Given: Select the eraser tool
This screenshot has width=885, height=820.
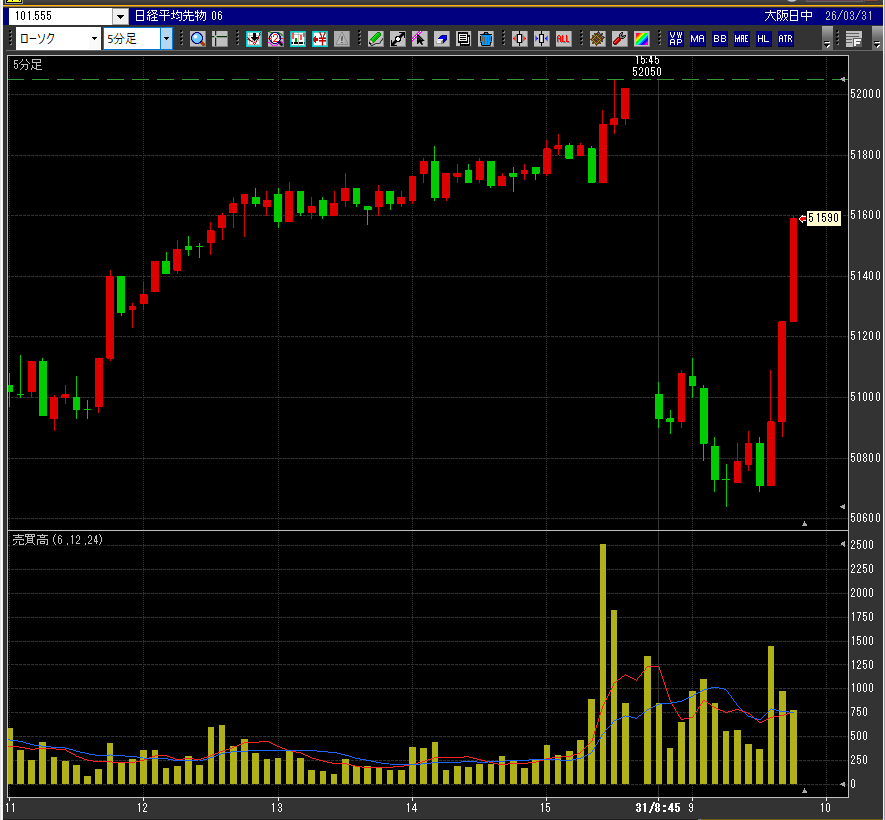Looking at the screenshot, I should 441,39.
